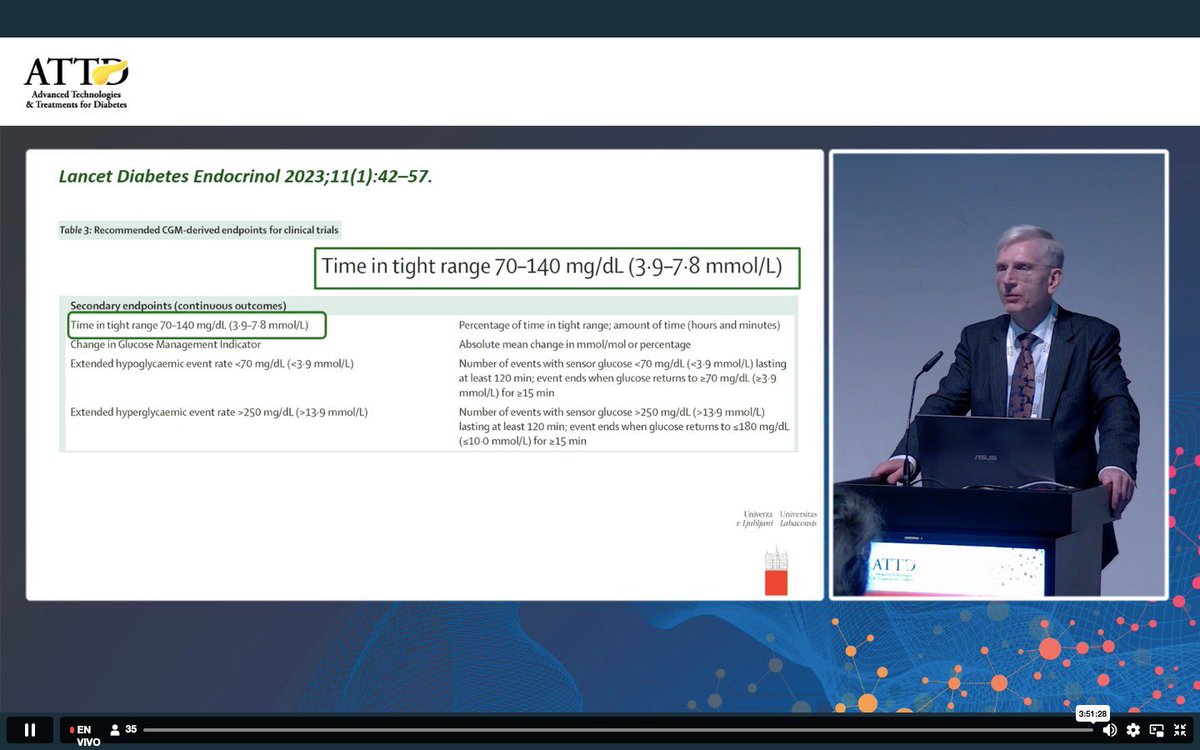This screenshot has width=1200, height=750.
Task: Click the ATTD logo at top left
Action: click(77, 83)
